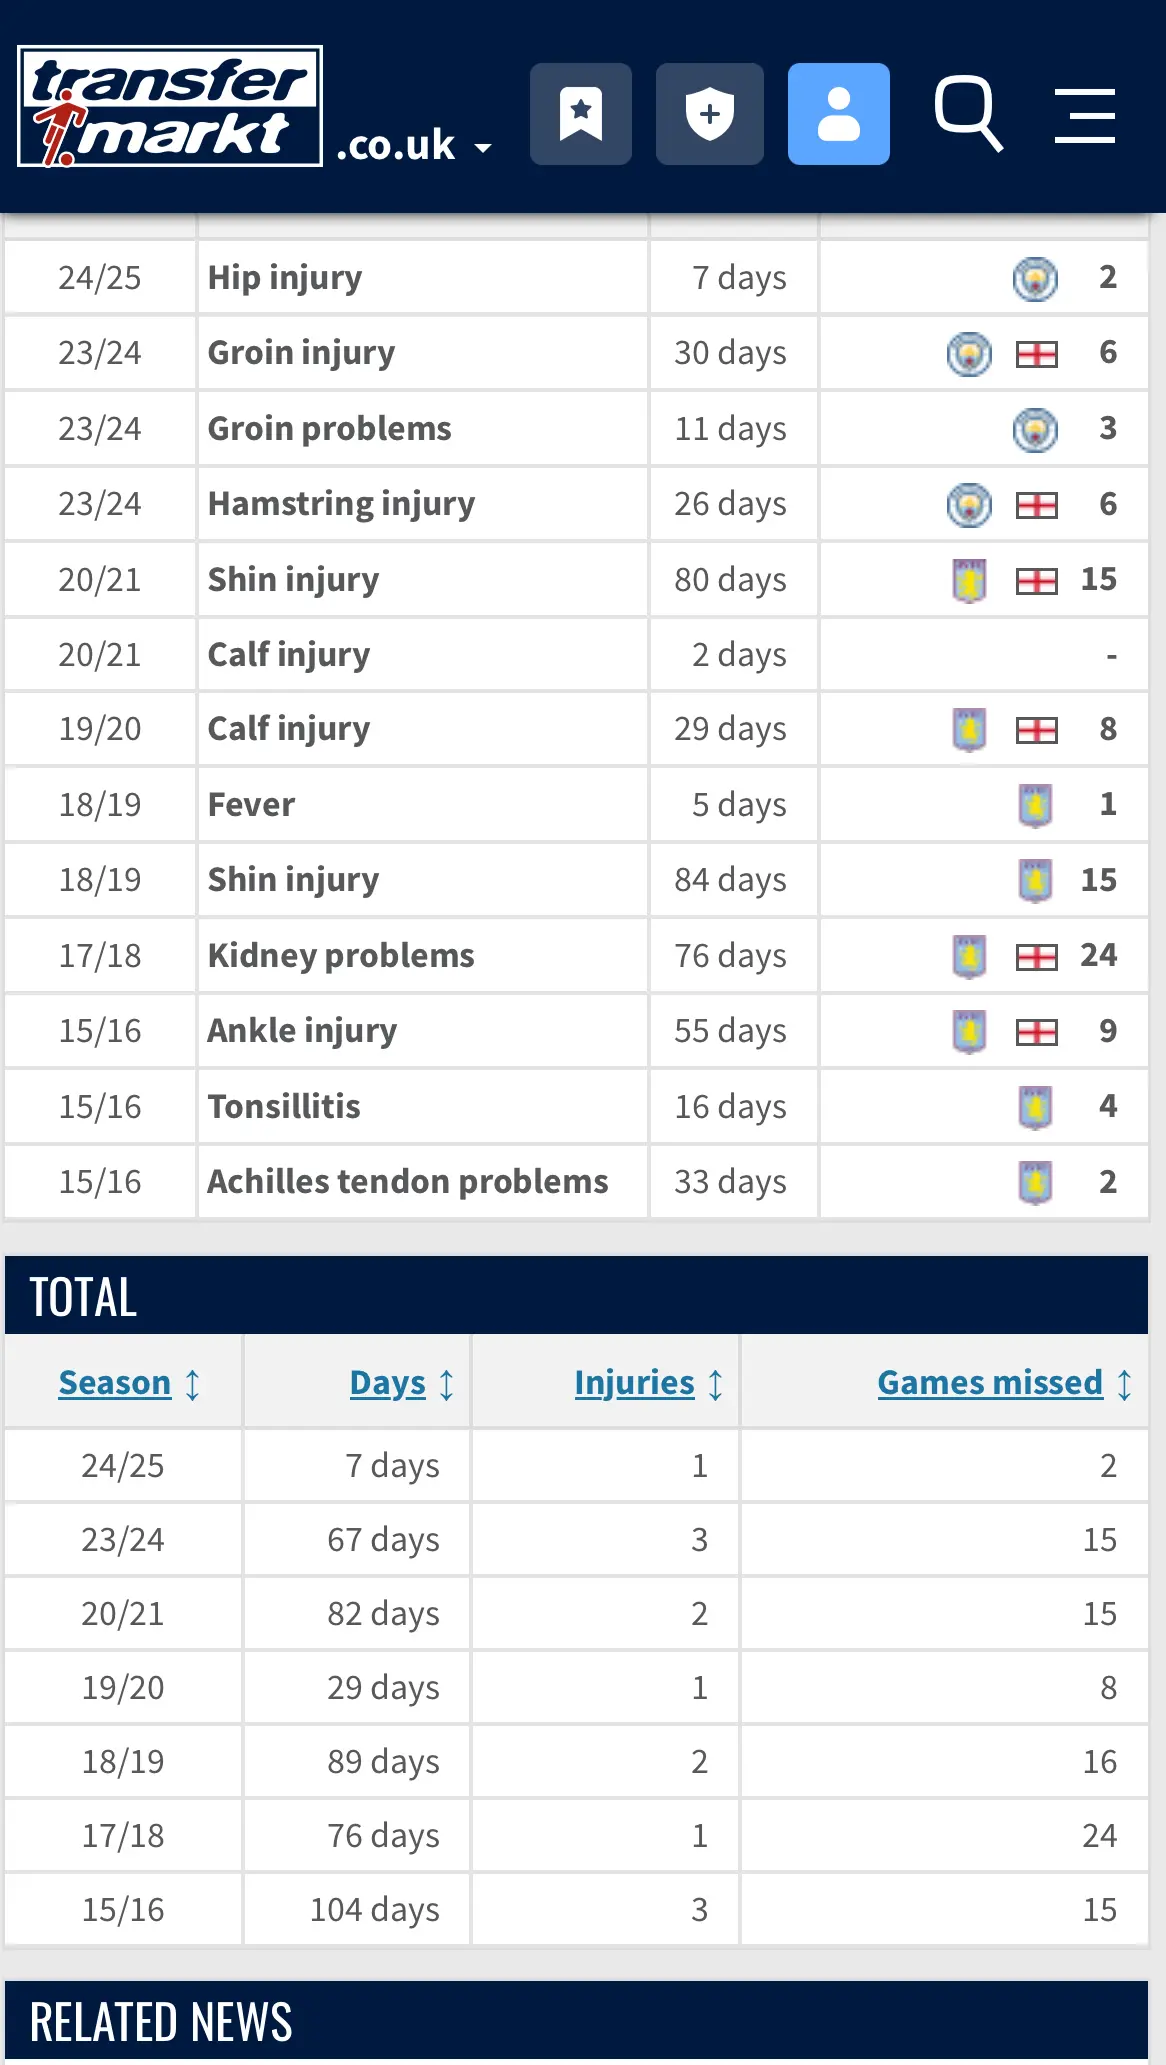This screenshot has width=1166, height=2065.
Task: Click England flag in Kidney problems row
Action: click(x=1036, y=957)
